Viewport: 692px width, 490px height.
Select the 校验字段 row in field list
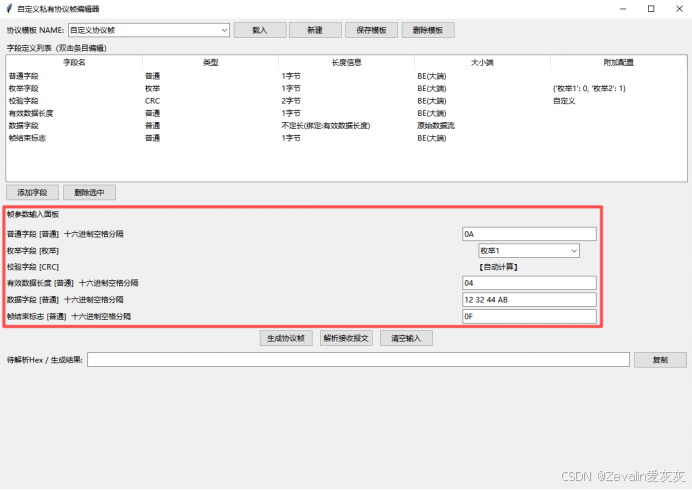click(346, 101)
